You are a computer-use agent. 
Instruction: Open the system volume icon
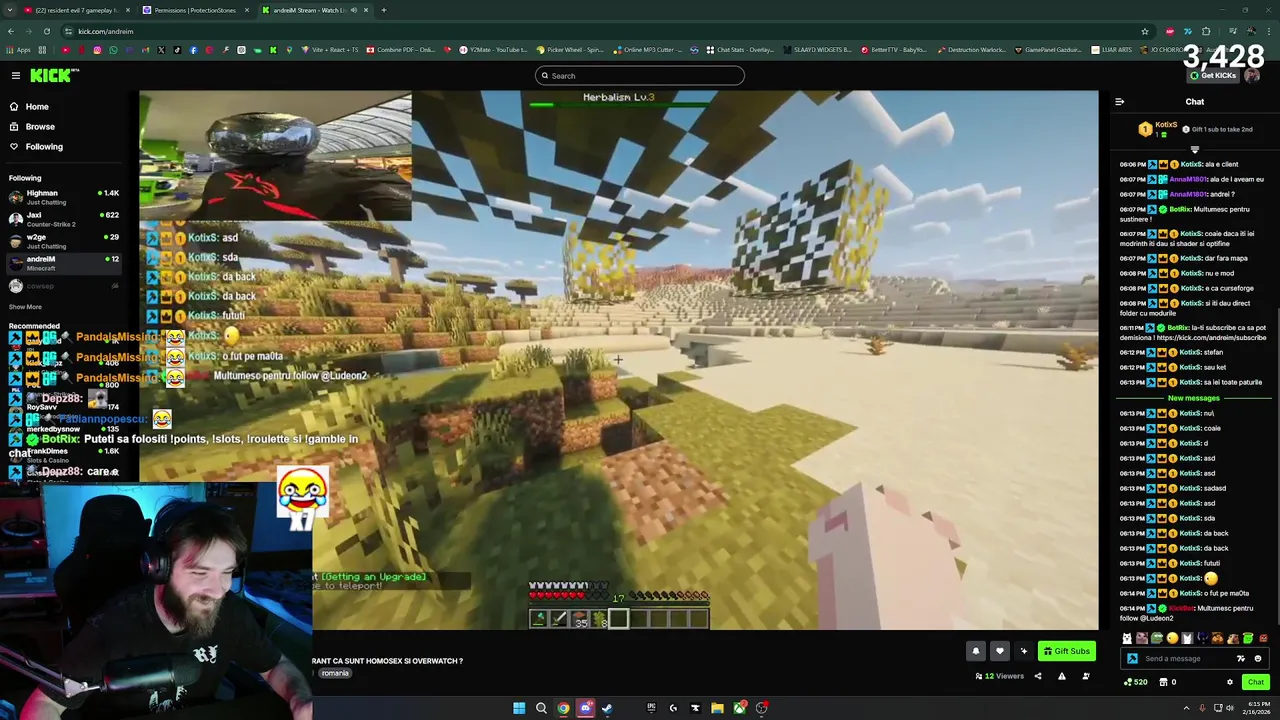tap(1229, 708)
